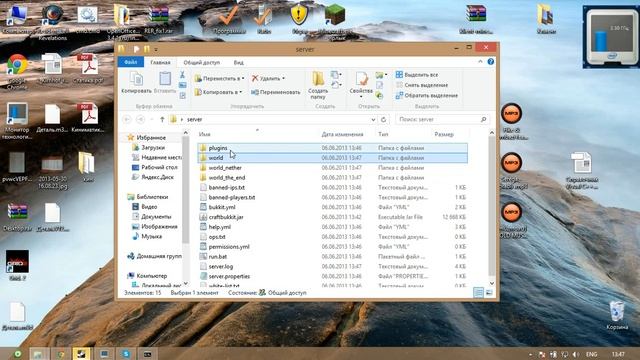640x360 pixels.
Task: Click the Поиск: server search field
Action: click(x=442, y=119)
